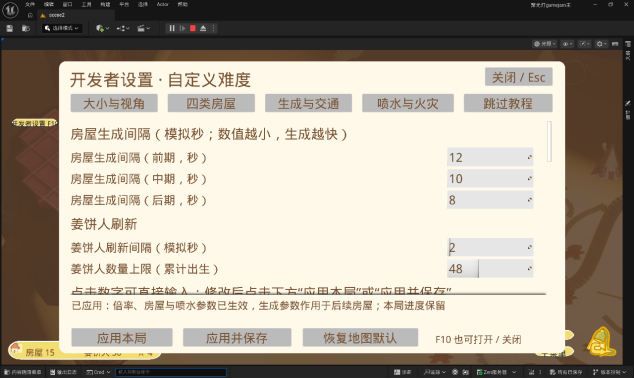Viewport: 634px width, 379px height.
Task: Open the add content cube icon menu
Action: (102, 28)
